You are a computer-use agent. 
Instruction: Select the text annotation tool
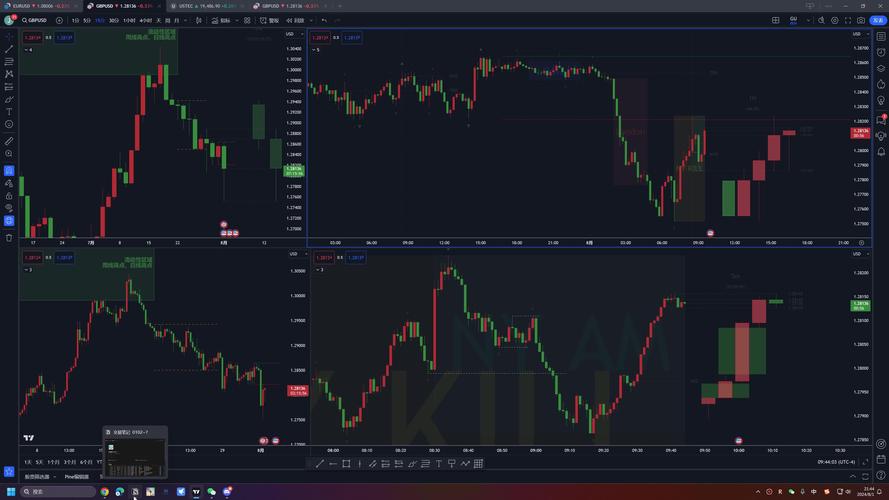pos(9,112)
